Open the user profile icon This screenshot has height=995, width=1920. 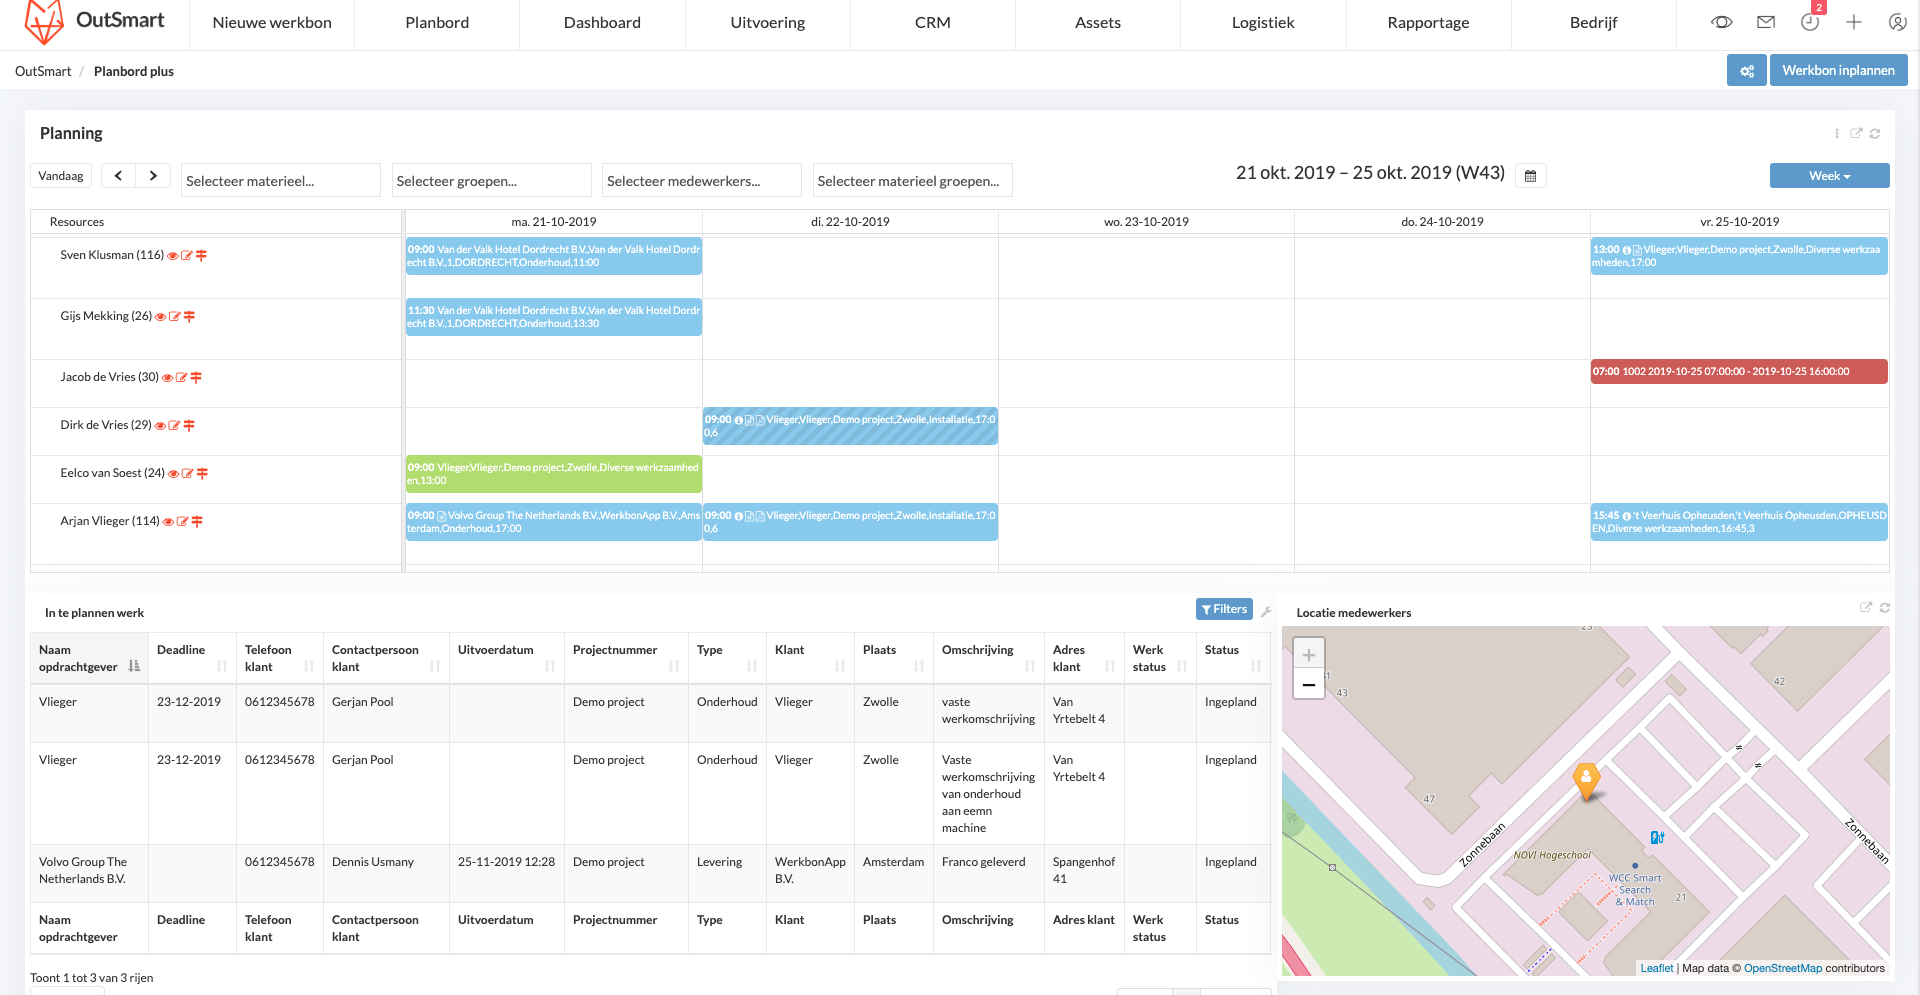click(1897, 22)
